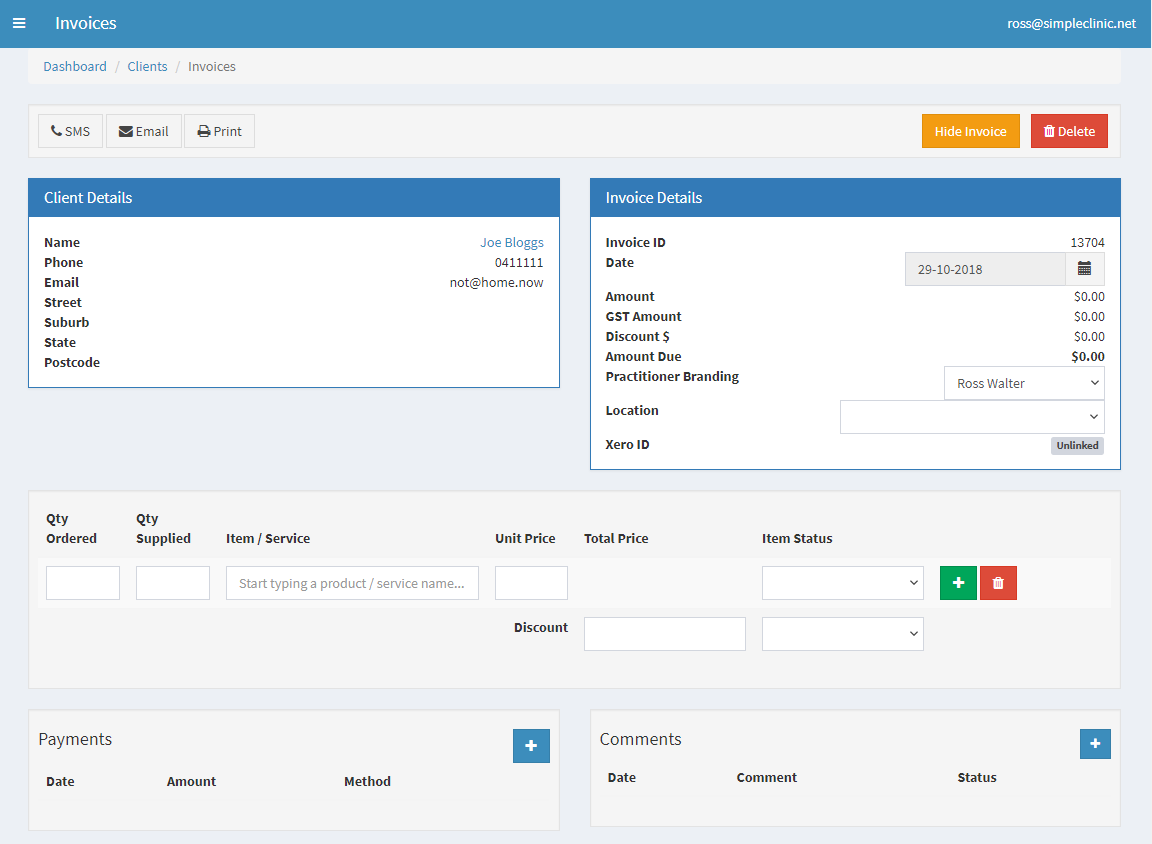Open Joe Bloggs client profile
The image size is (1152, 844).
(511, 242)
